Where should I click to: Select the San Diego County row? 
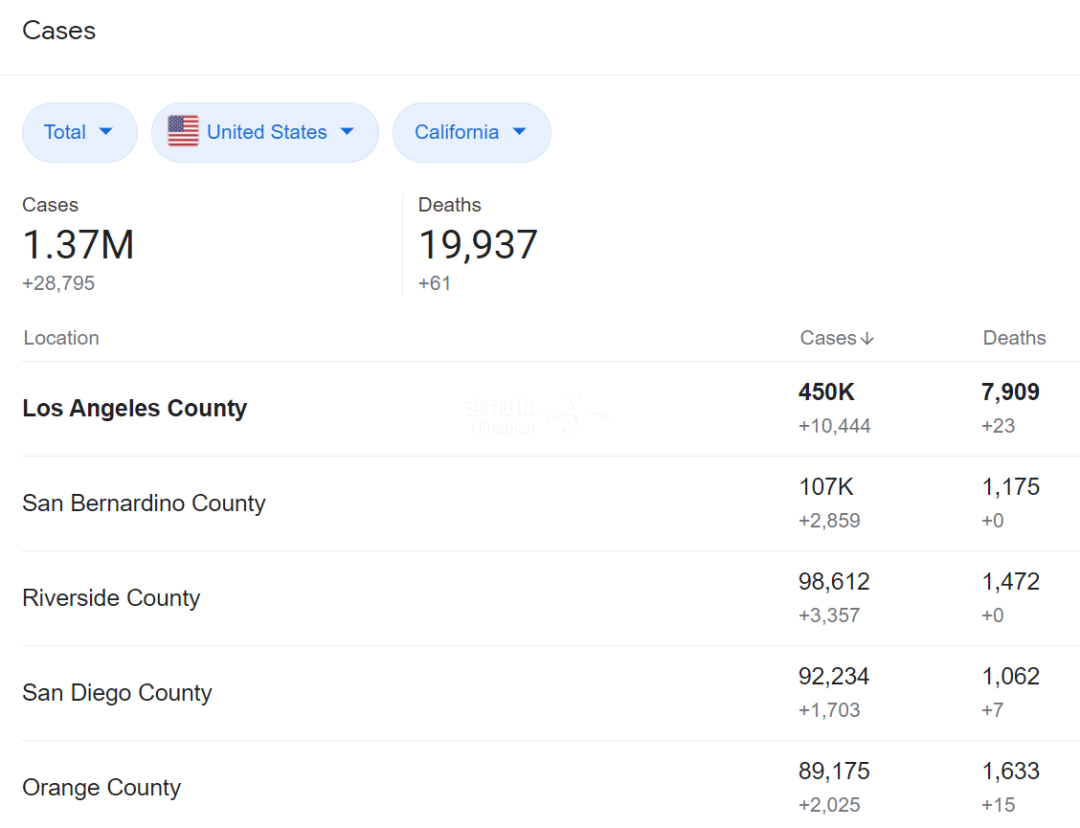[x=117, y=693]
